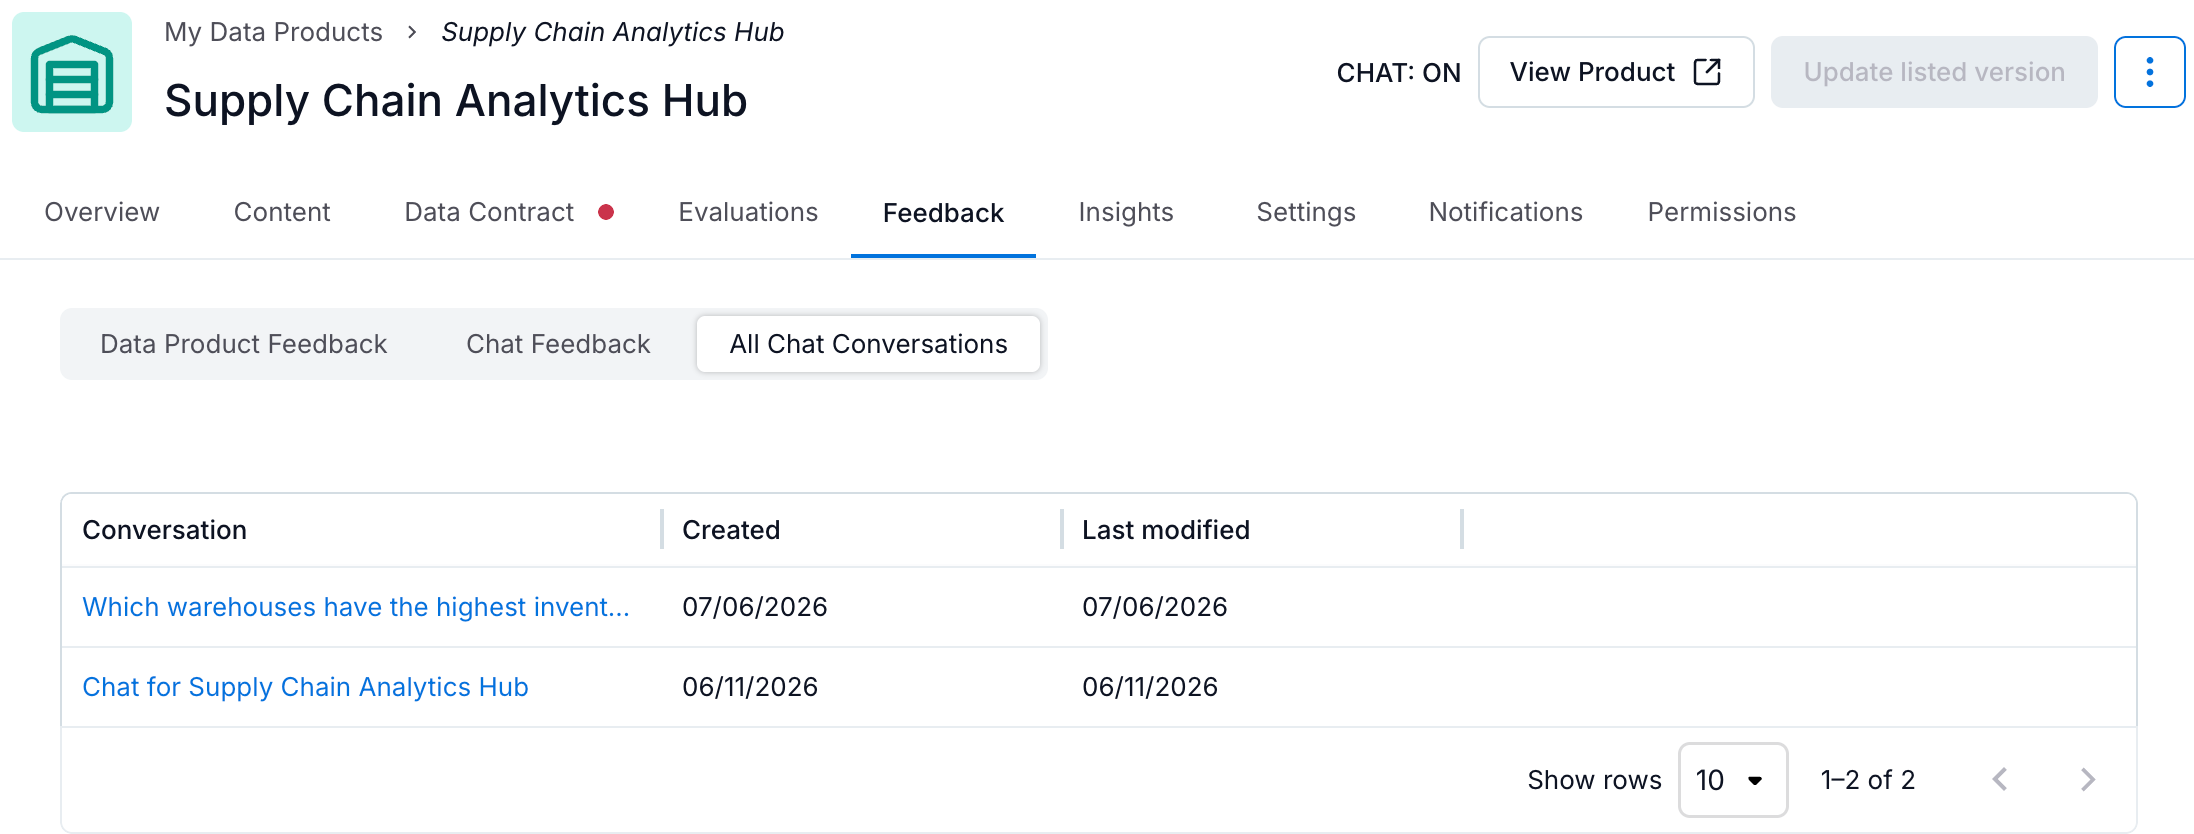
Task: Select the All Chat Conversations sub-tab
Action: point(868,344)
